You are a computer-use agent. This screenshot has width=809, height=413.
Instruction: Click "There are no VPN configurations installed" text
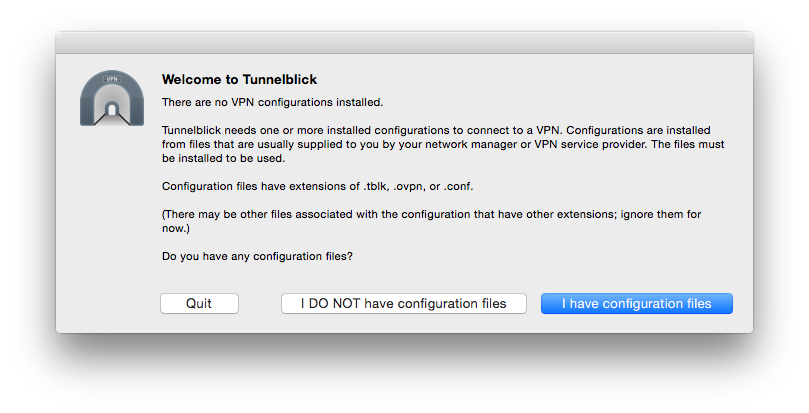(272, 102)
